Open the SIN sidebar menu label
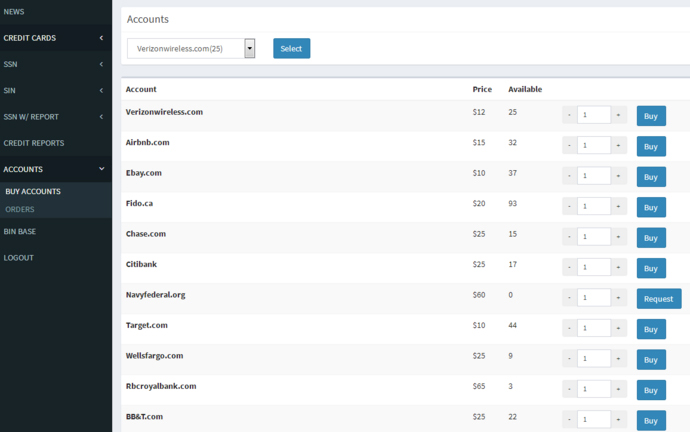This screenshot has height=432, width=690. click(x=9, y=91)
